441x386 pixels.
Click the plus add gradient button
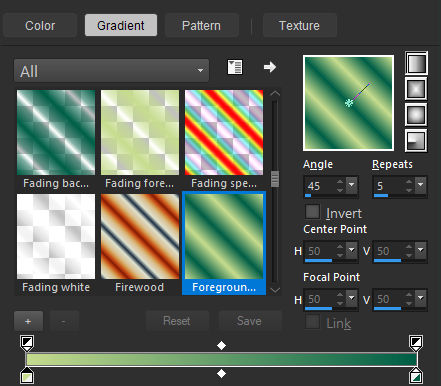(x=28, y=321)
